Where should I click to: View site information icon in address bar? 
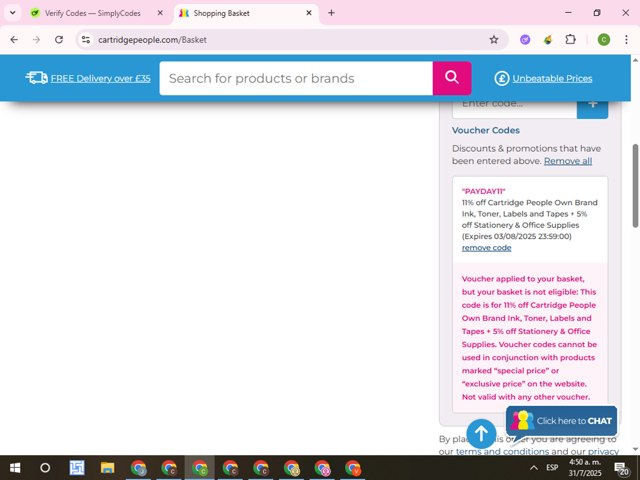coord(86,40)
